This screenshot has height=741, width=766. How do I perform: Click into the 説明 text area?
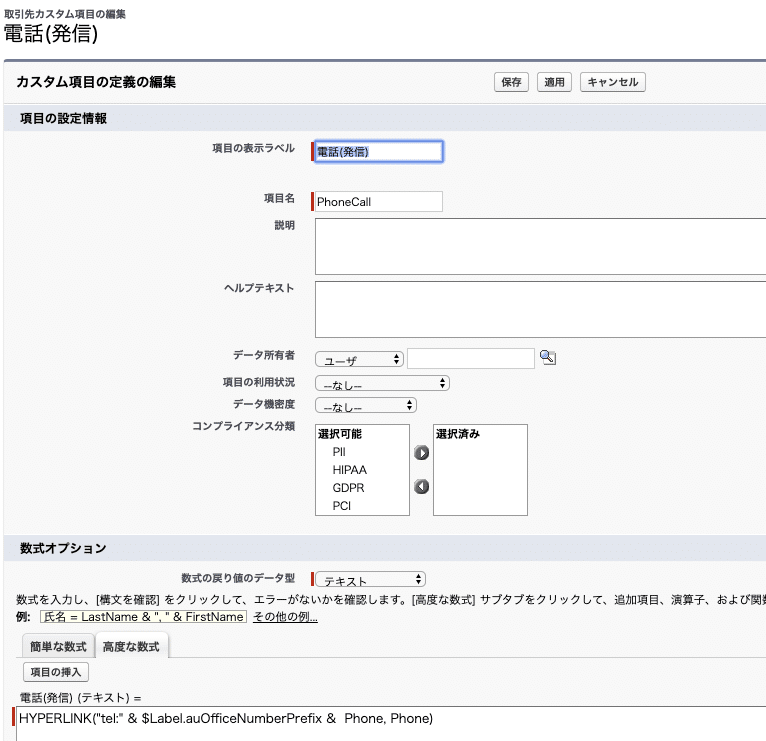(540, 247)
